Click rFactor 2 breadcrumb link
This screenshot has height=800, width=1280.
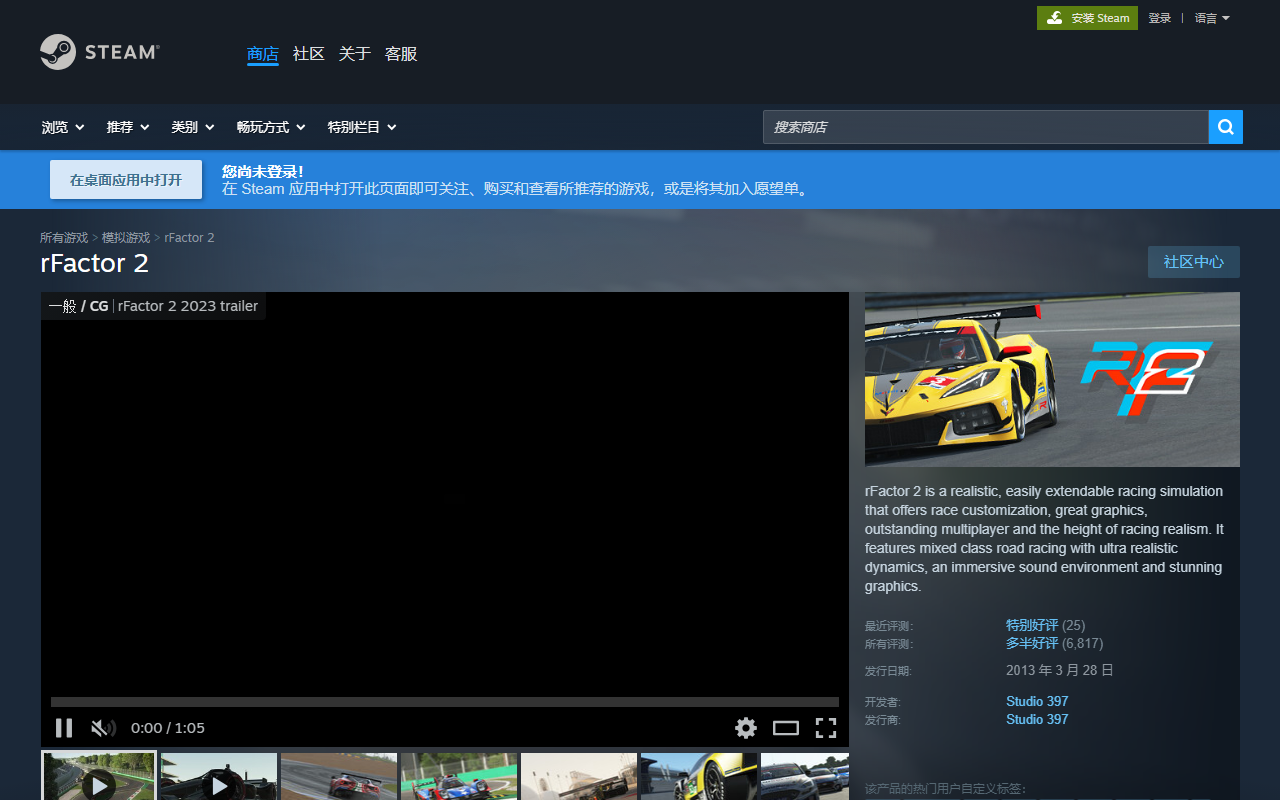click(x=189, y=238)
